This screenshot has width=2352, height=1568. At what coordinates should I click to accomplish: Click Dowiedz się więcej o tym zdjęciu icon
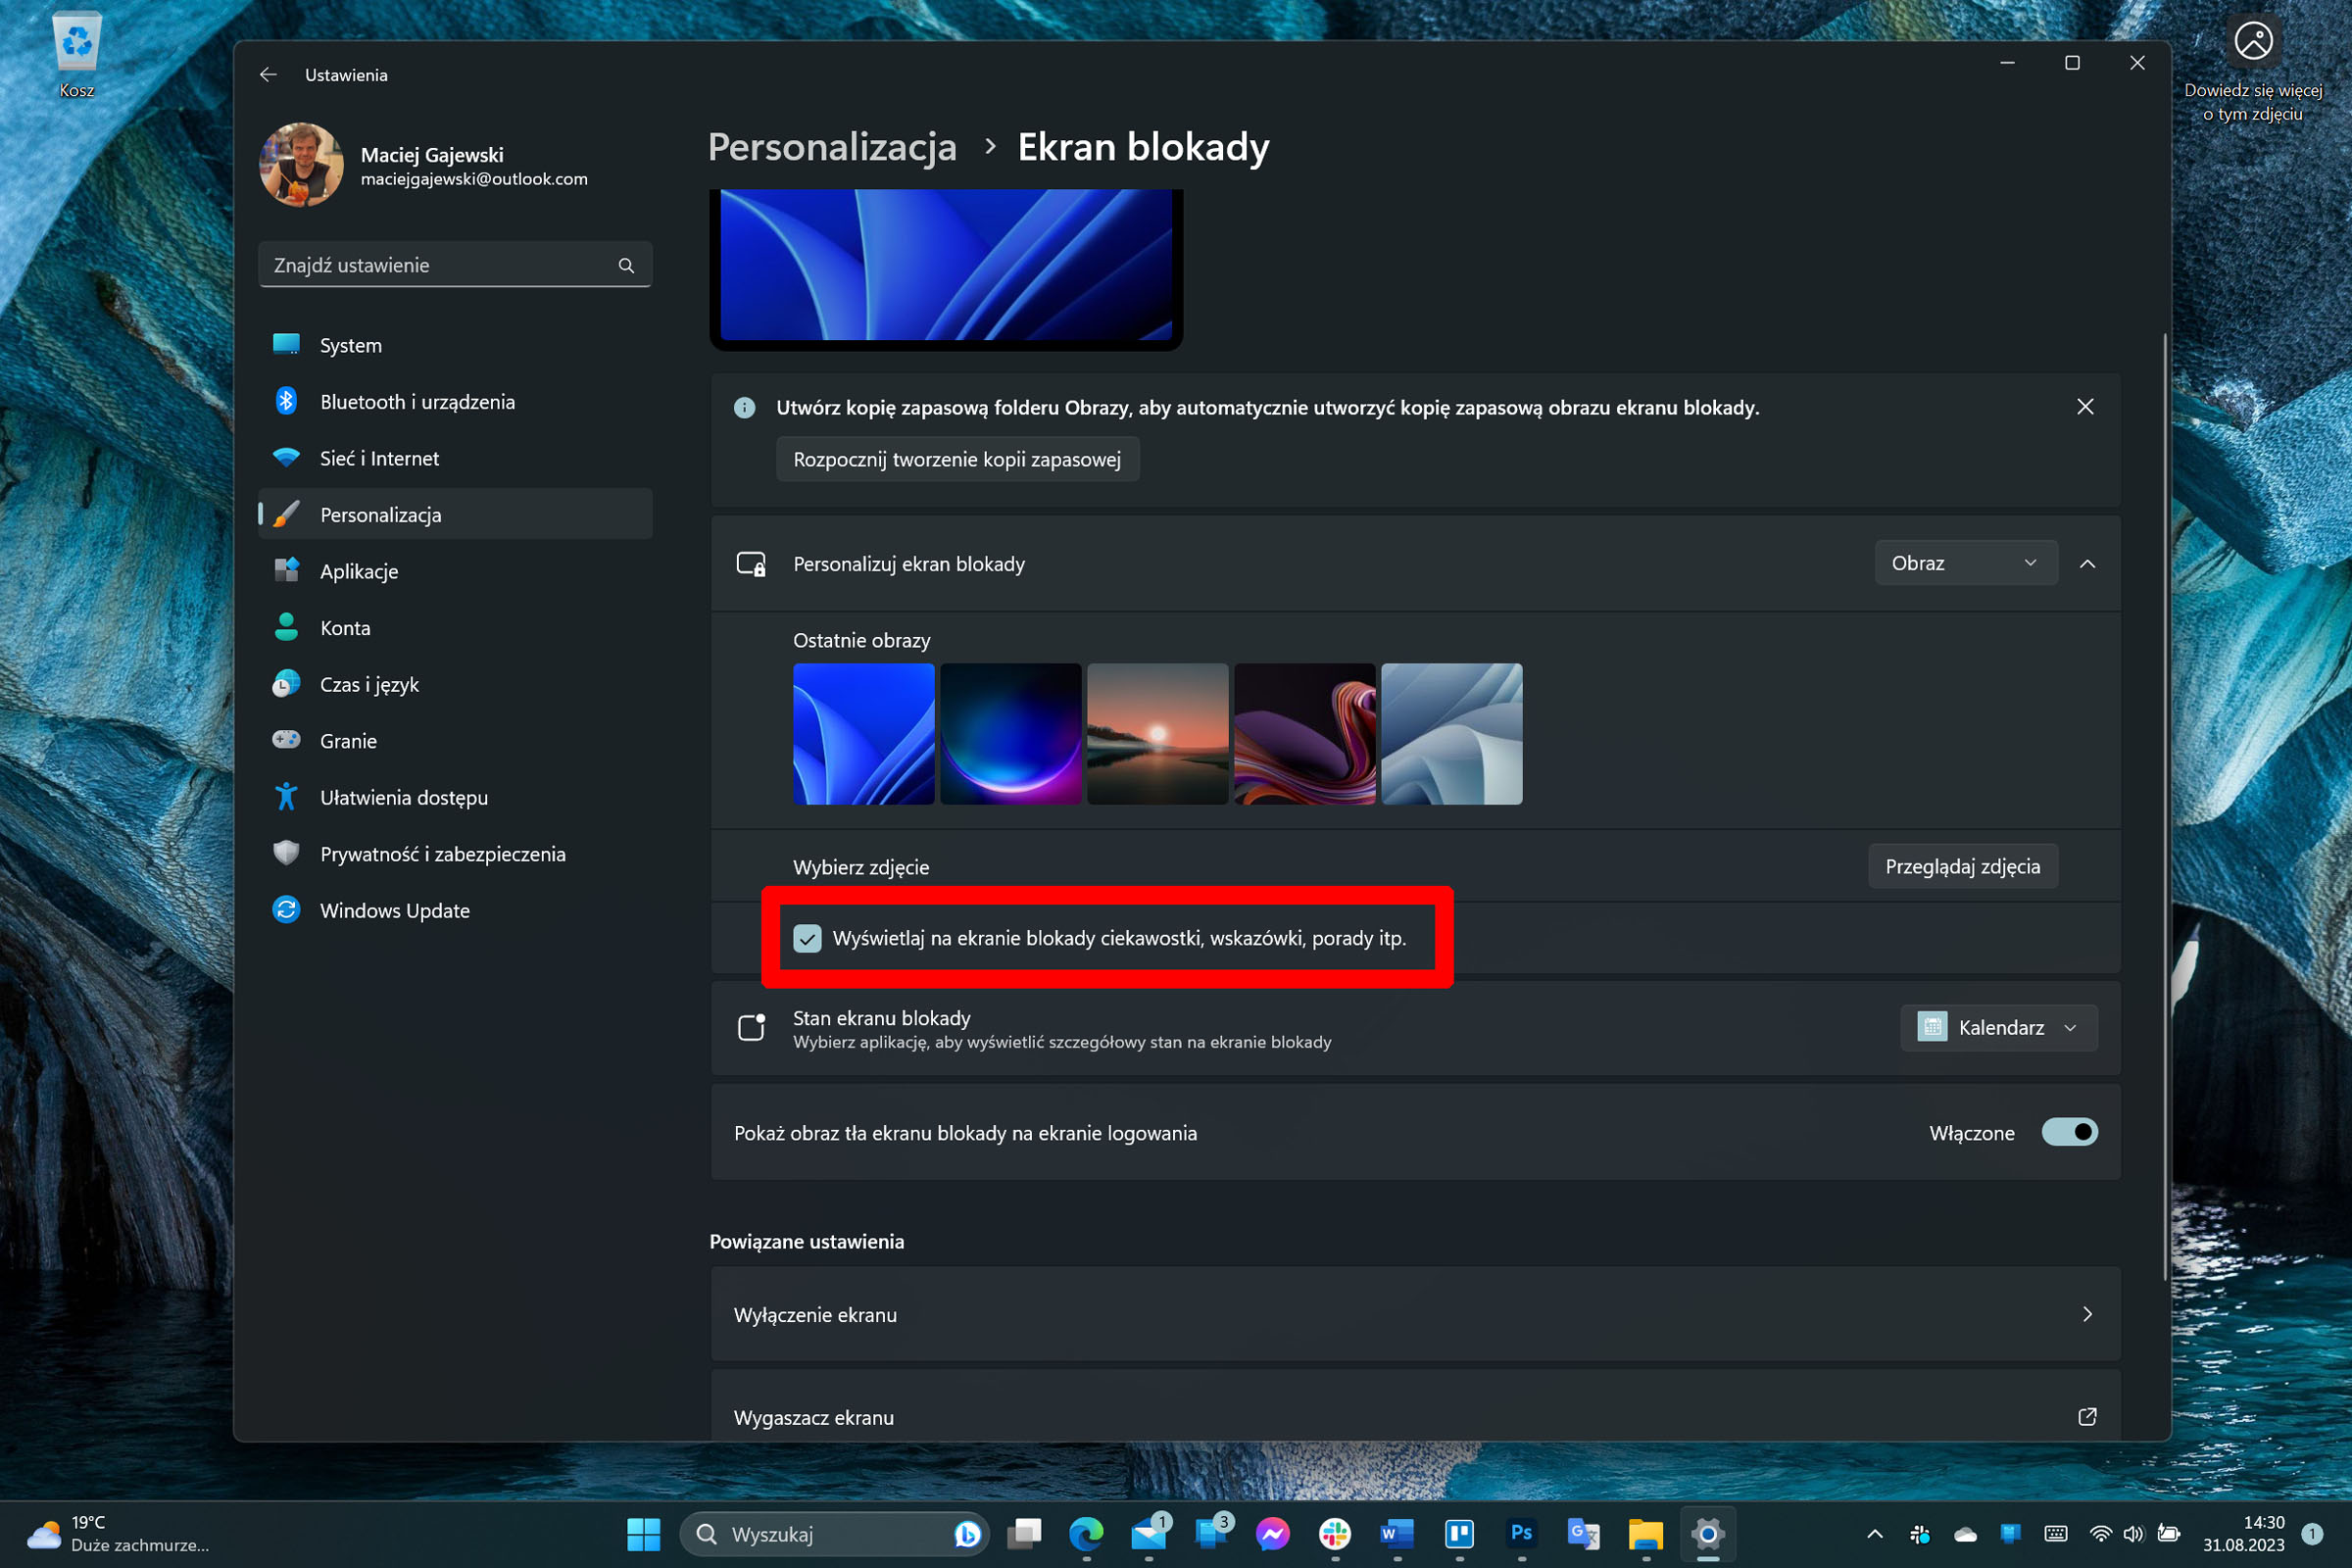2253,41
